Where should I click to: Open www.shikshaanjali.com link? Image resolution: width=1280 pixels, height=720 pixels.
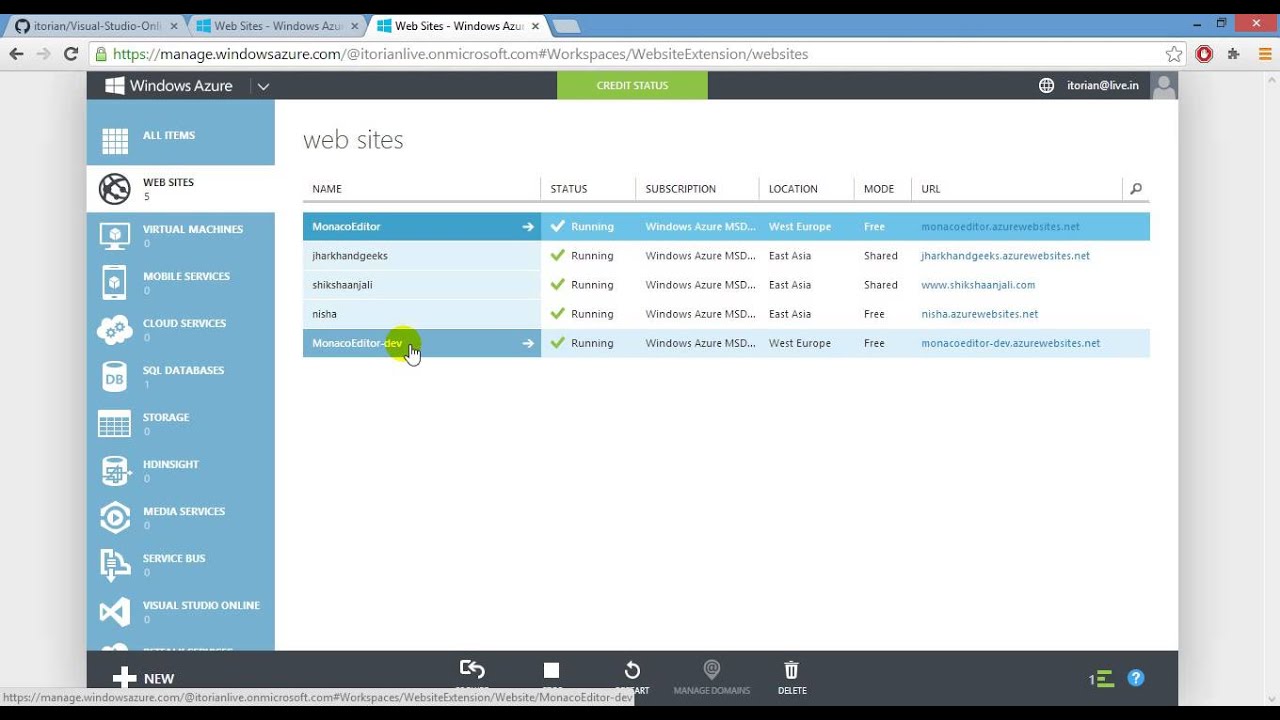tap(978, 285)
